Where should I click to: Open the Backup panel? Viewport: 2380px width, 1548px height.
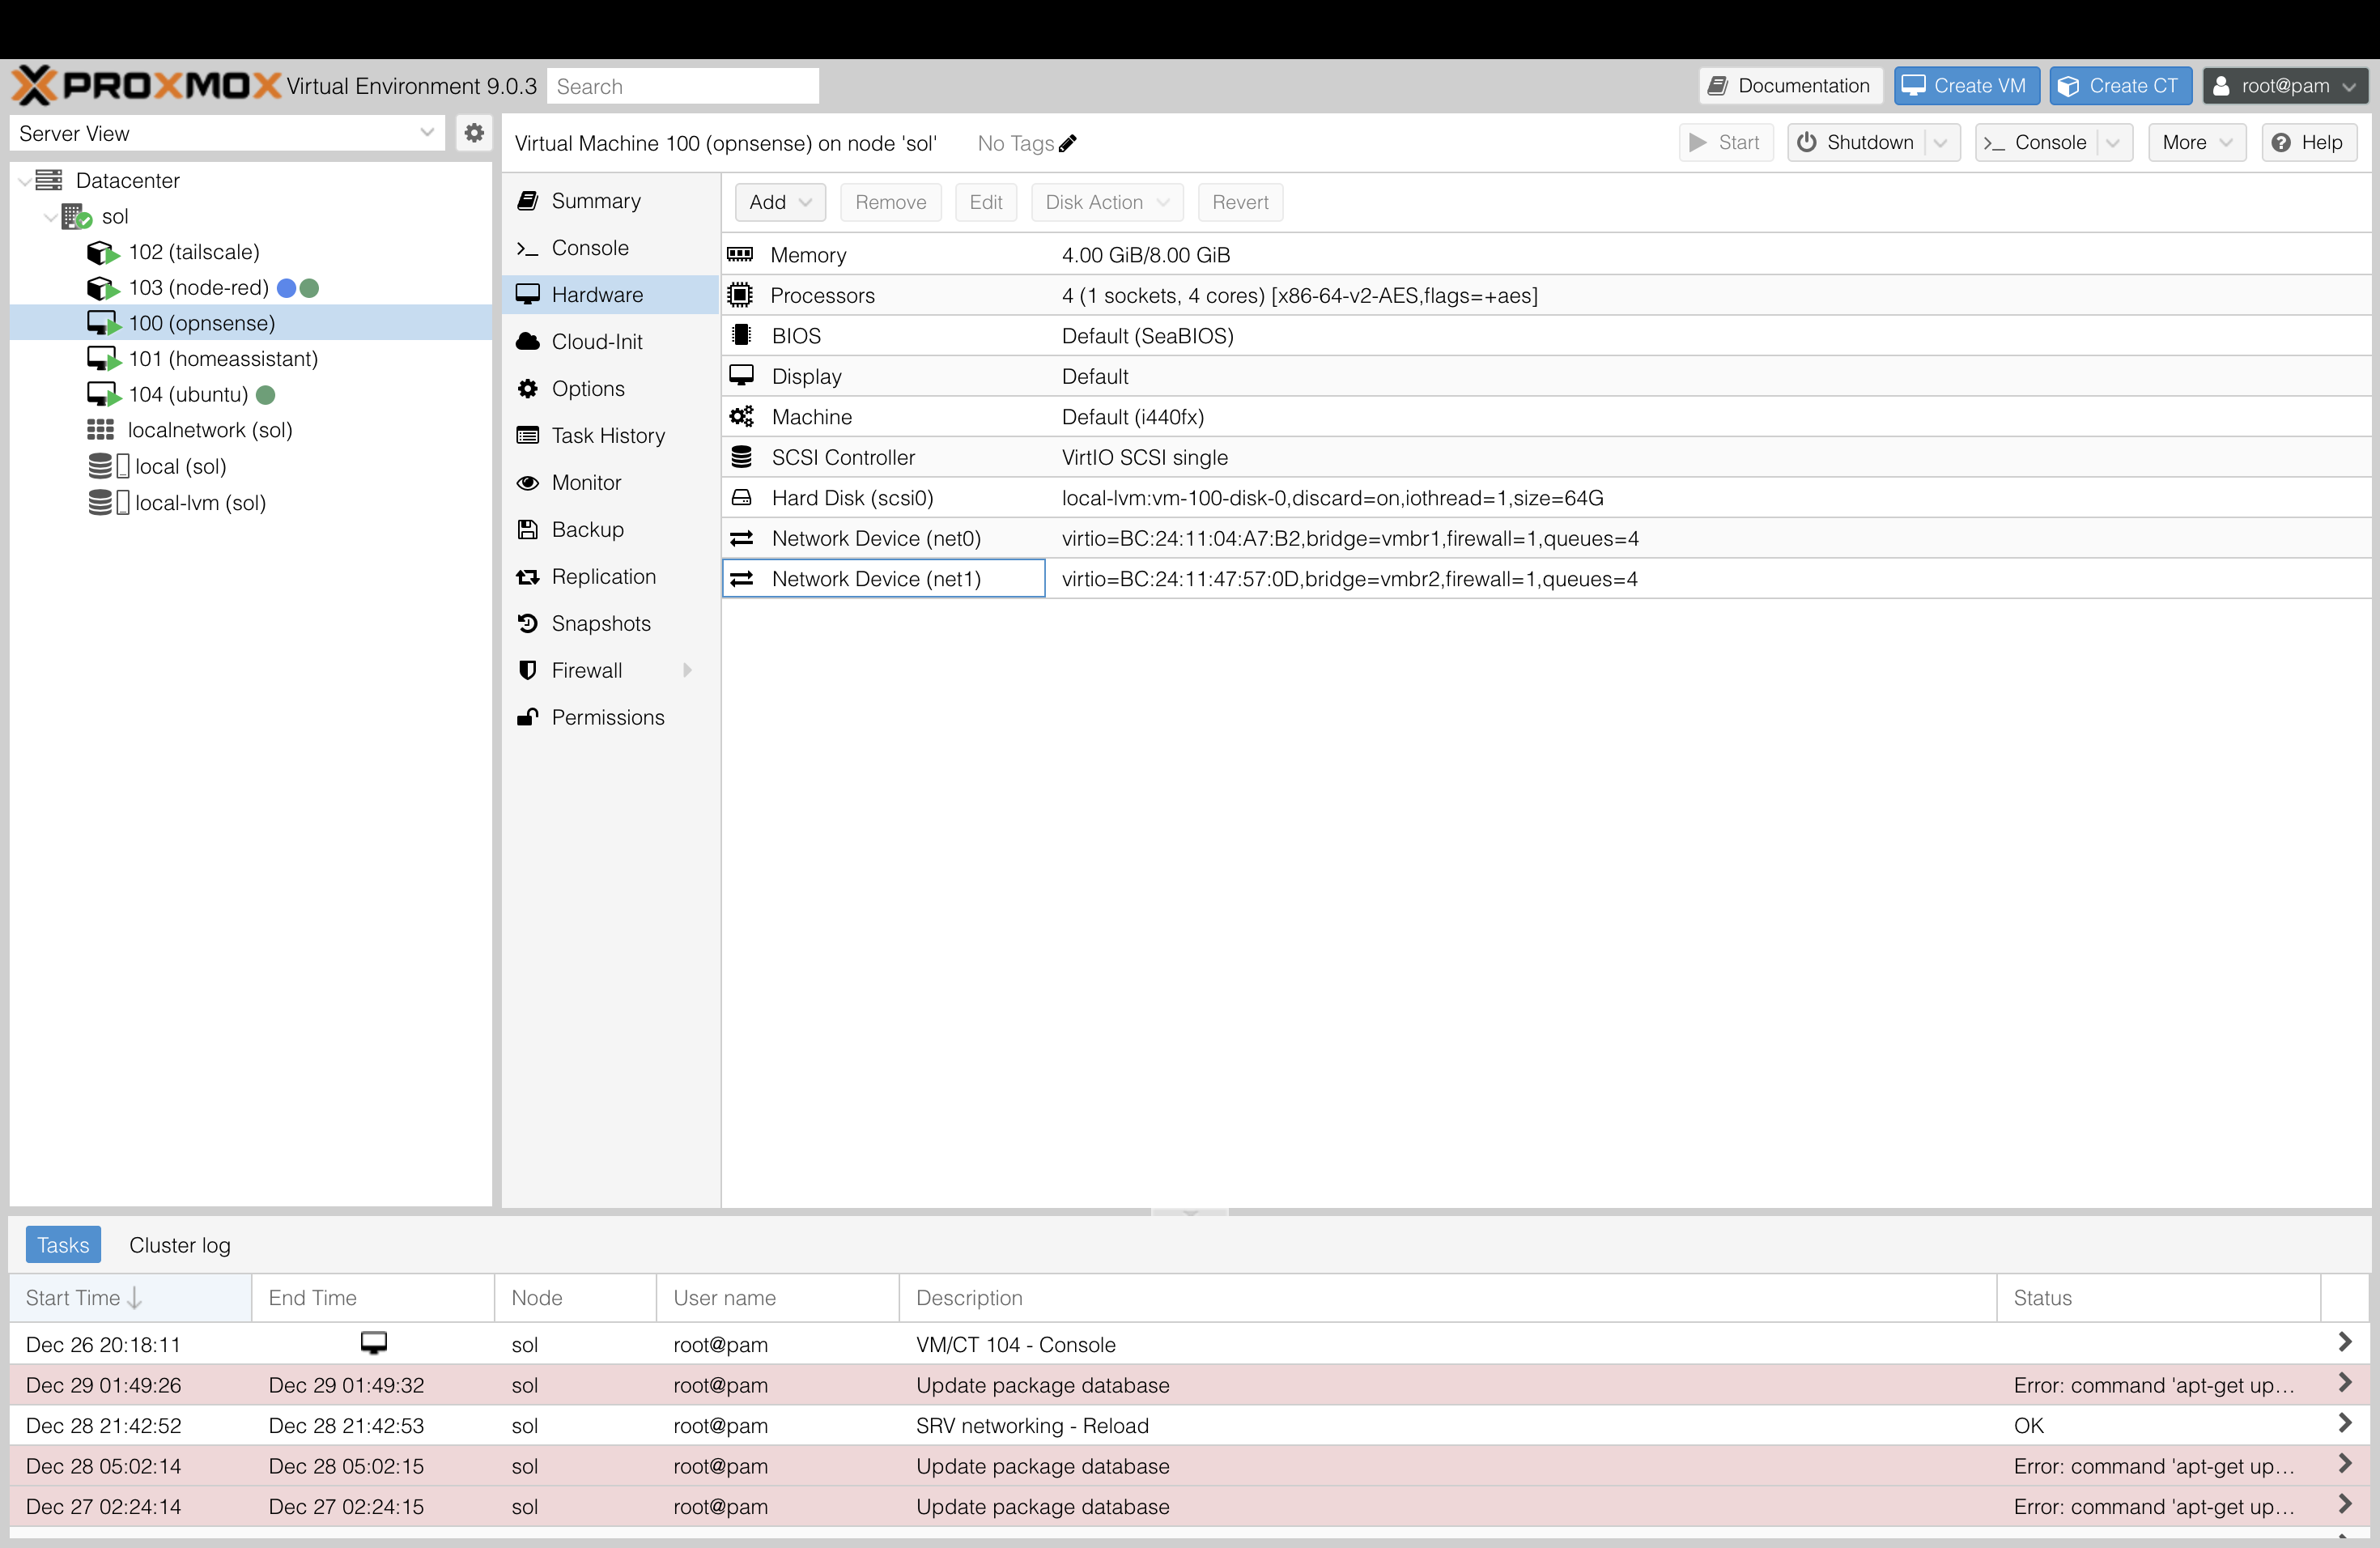tap(587, 529)
